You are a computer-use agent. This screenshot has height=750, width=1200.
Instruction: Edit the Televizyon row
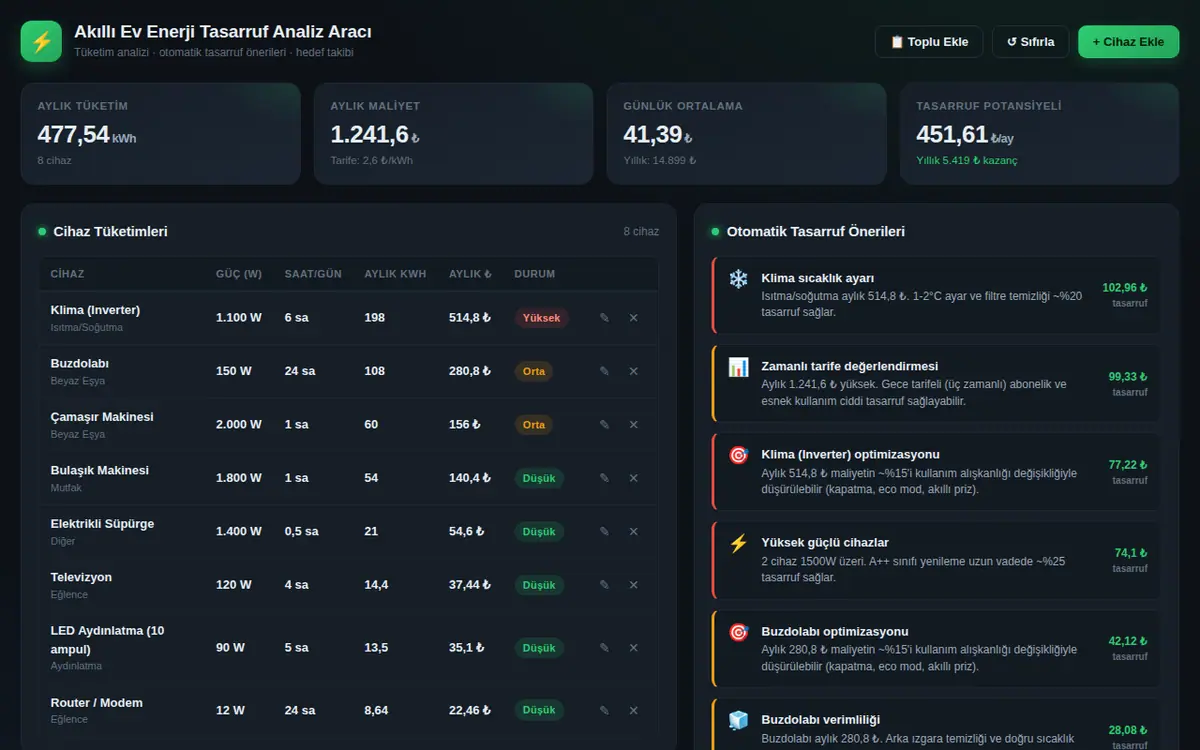click(604, 585)
